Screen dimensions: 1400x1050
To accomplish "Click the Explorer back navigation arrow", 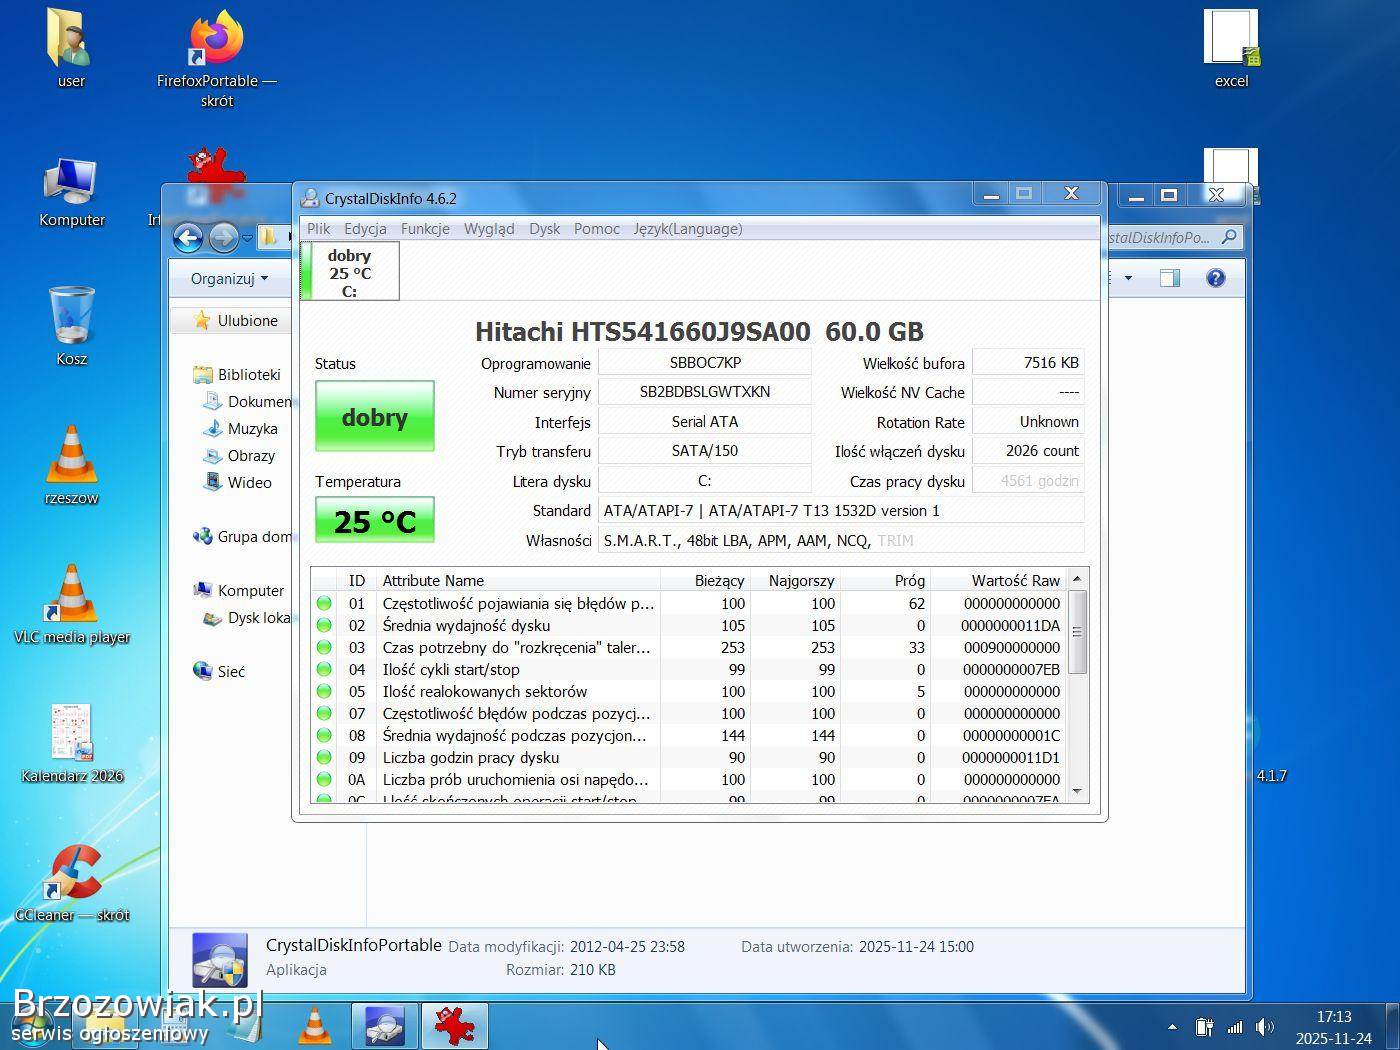I will tap(188, 237).
